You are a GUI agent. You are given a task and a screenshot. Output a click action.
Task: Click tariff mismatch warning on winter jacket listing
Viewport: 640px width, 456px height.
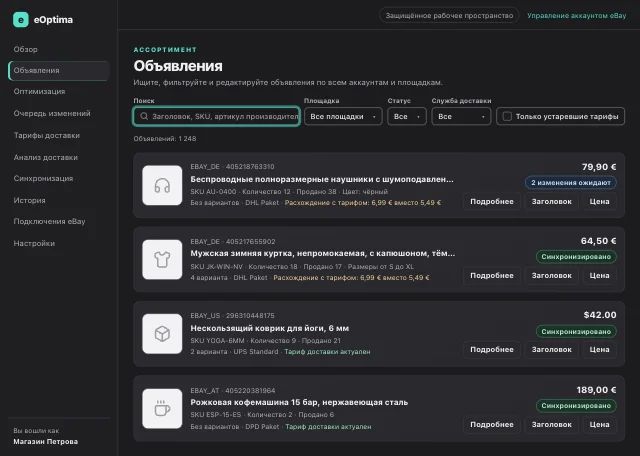351,278
